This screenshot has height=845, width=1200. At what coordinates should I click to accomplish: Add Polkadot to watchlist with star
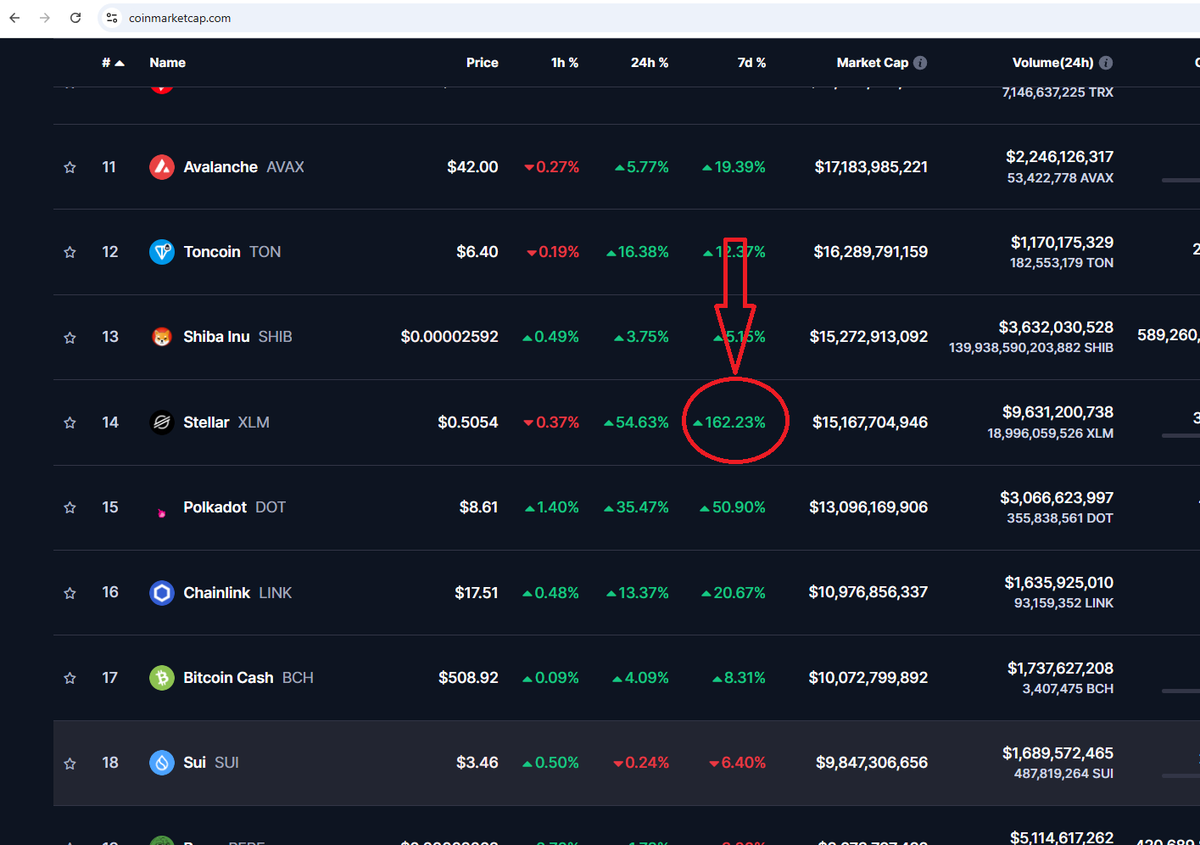coord(70,507)
